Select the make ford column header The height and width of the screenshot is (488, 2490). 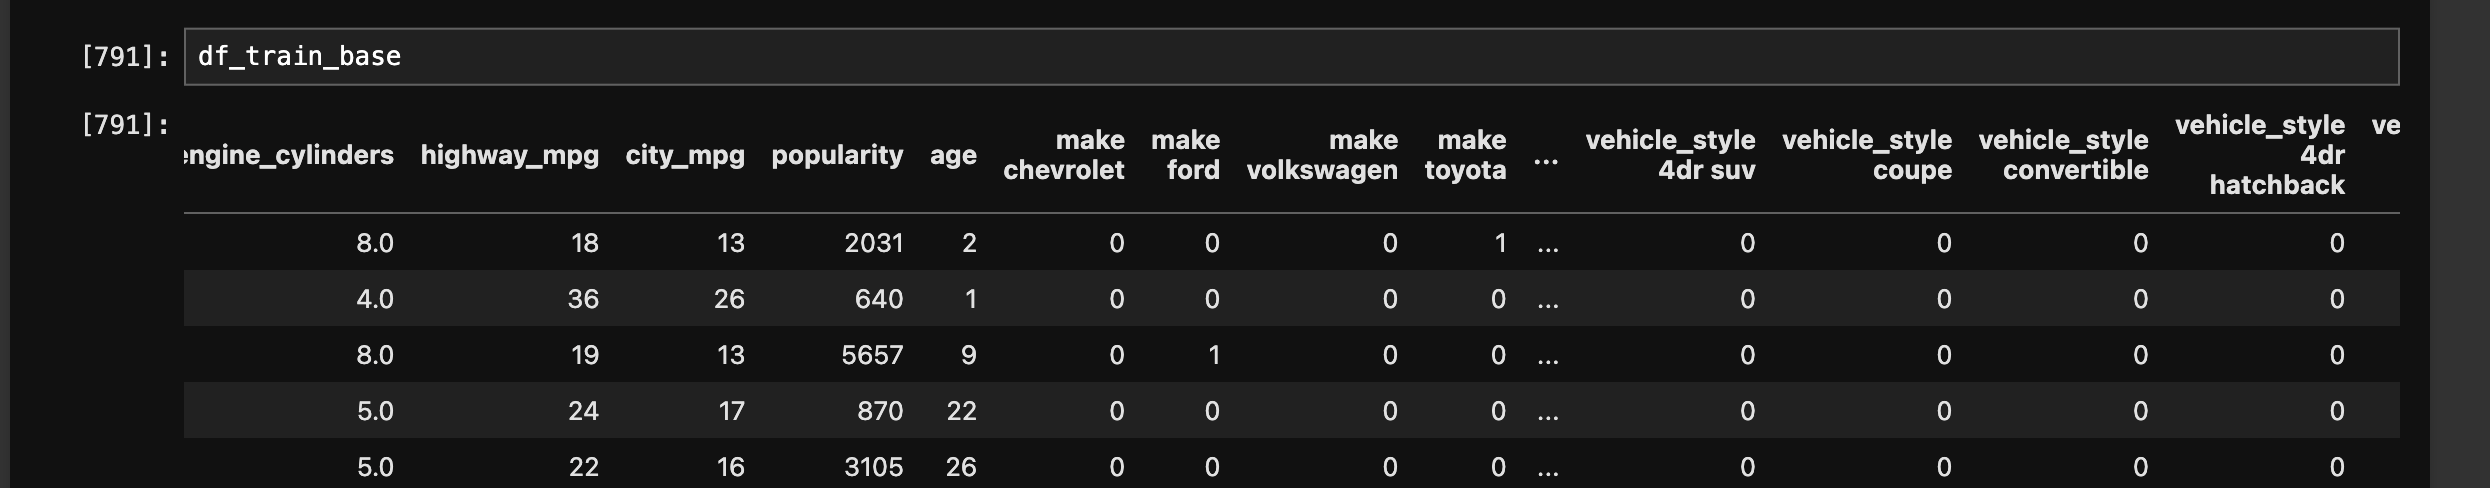click(x=1186, y=155)
